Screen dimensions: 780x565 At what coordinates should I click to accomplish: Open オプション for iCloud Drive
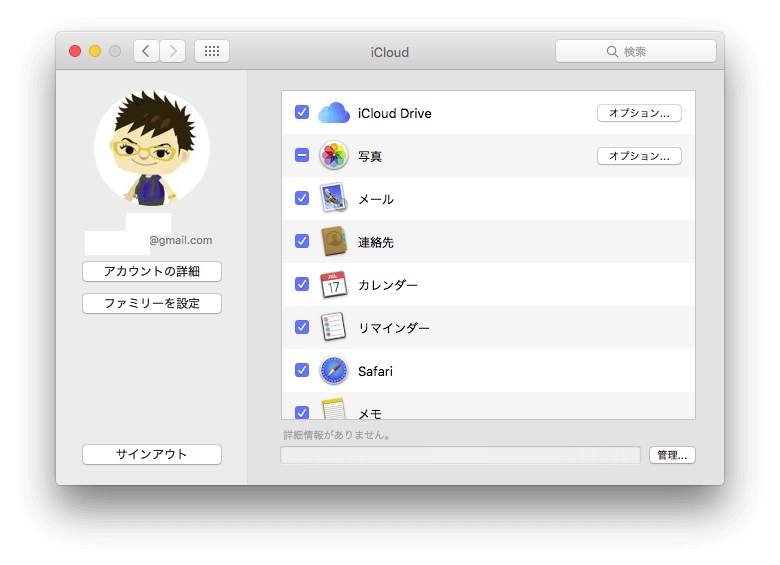(x=639, y=113)
